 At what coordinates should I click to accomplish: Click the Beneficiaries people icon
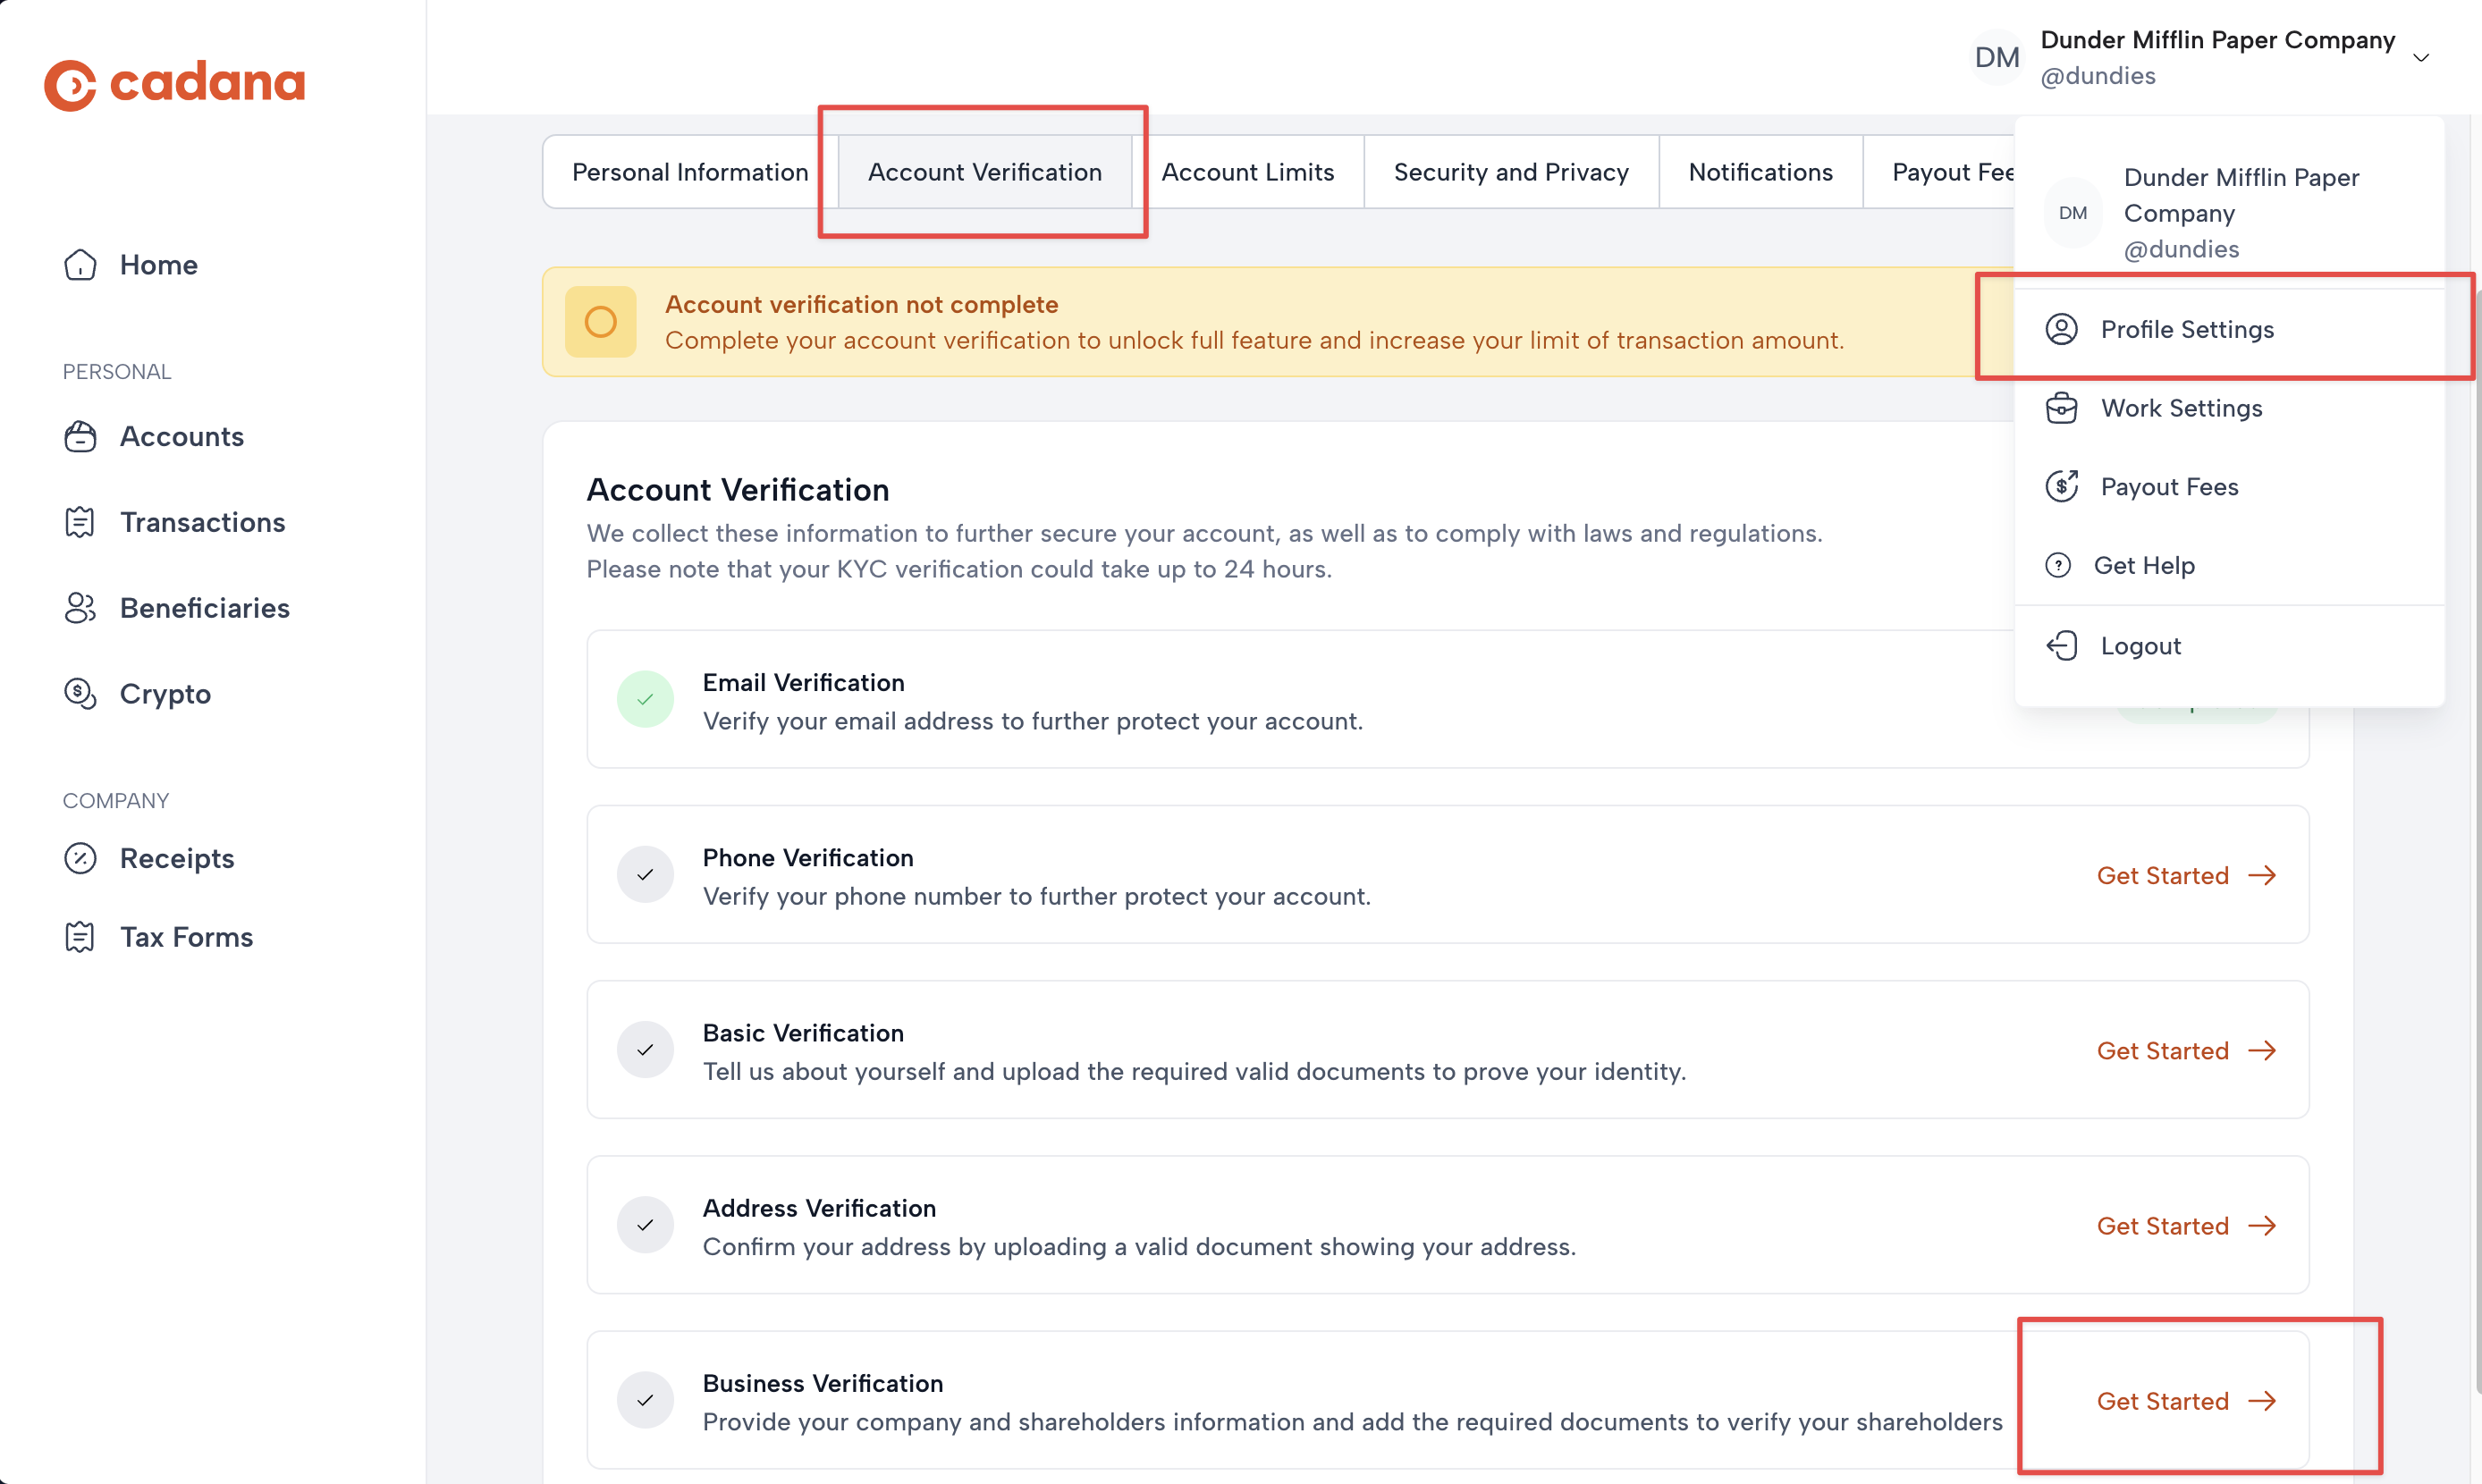[80, 608]
